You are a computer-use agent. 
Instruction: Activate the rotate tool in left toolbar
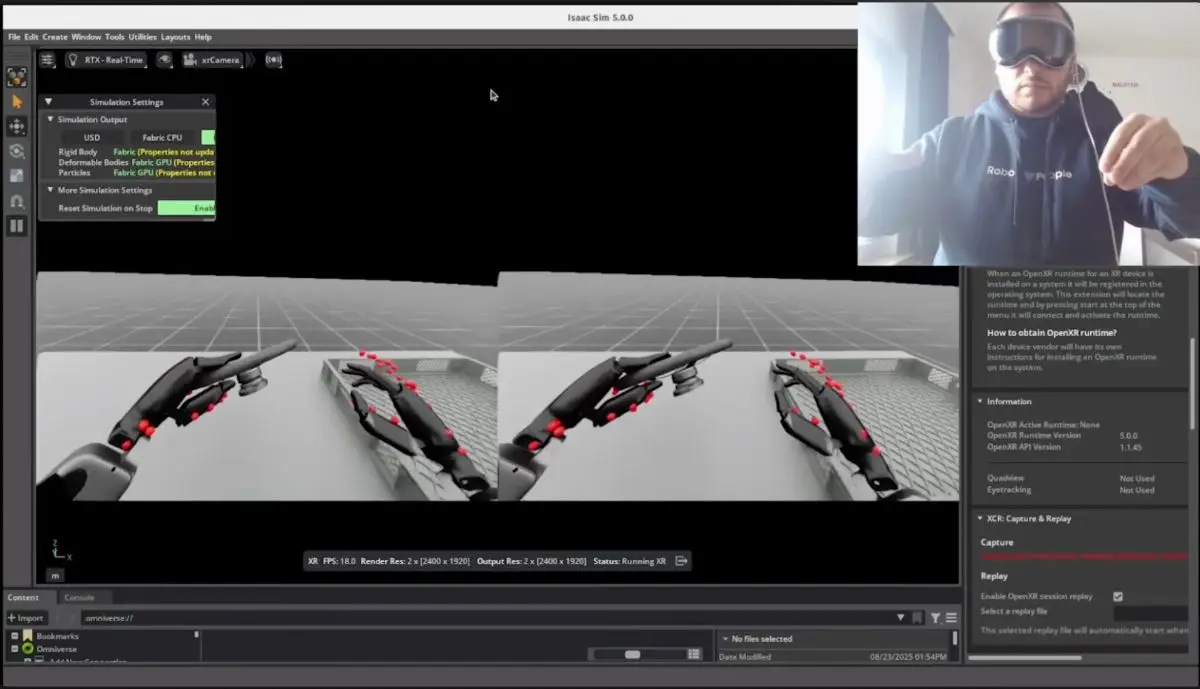click(x=17, y=151)
